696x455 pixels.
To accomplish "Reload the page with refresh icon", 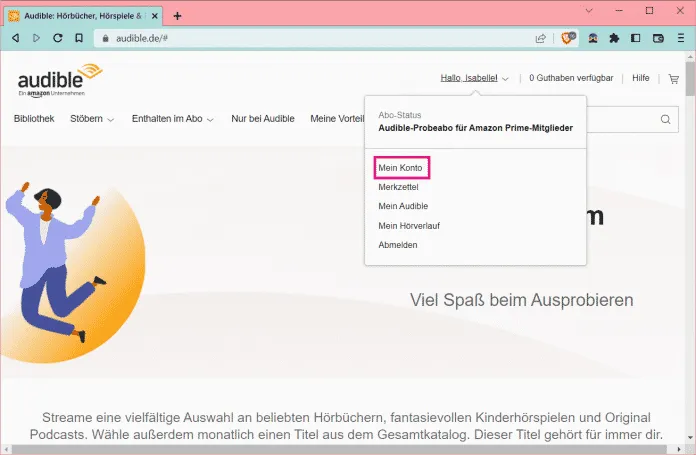I will click(x=58, y=38).
